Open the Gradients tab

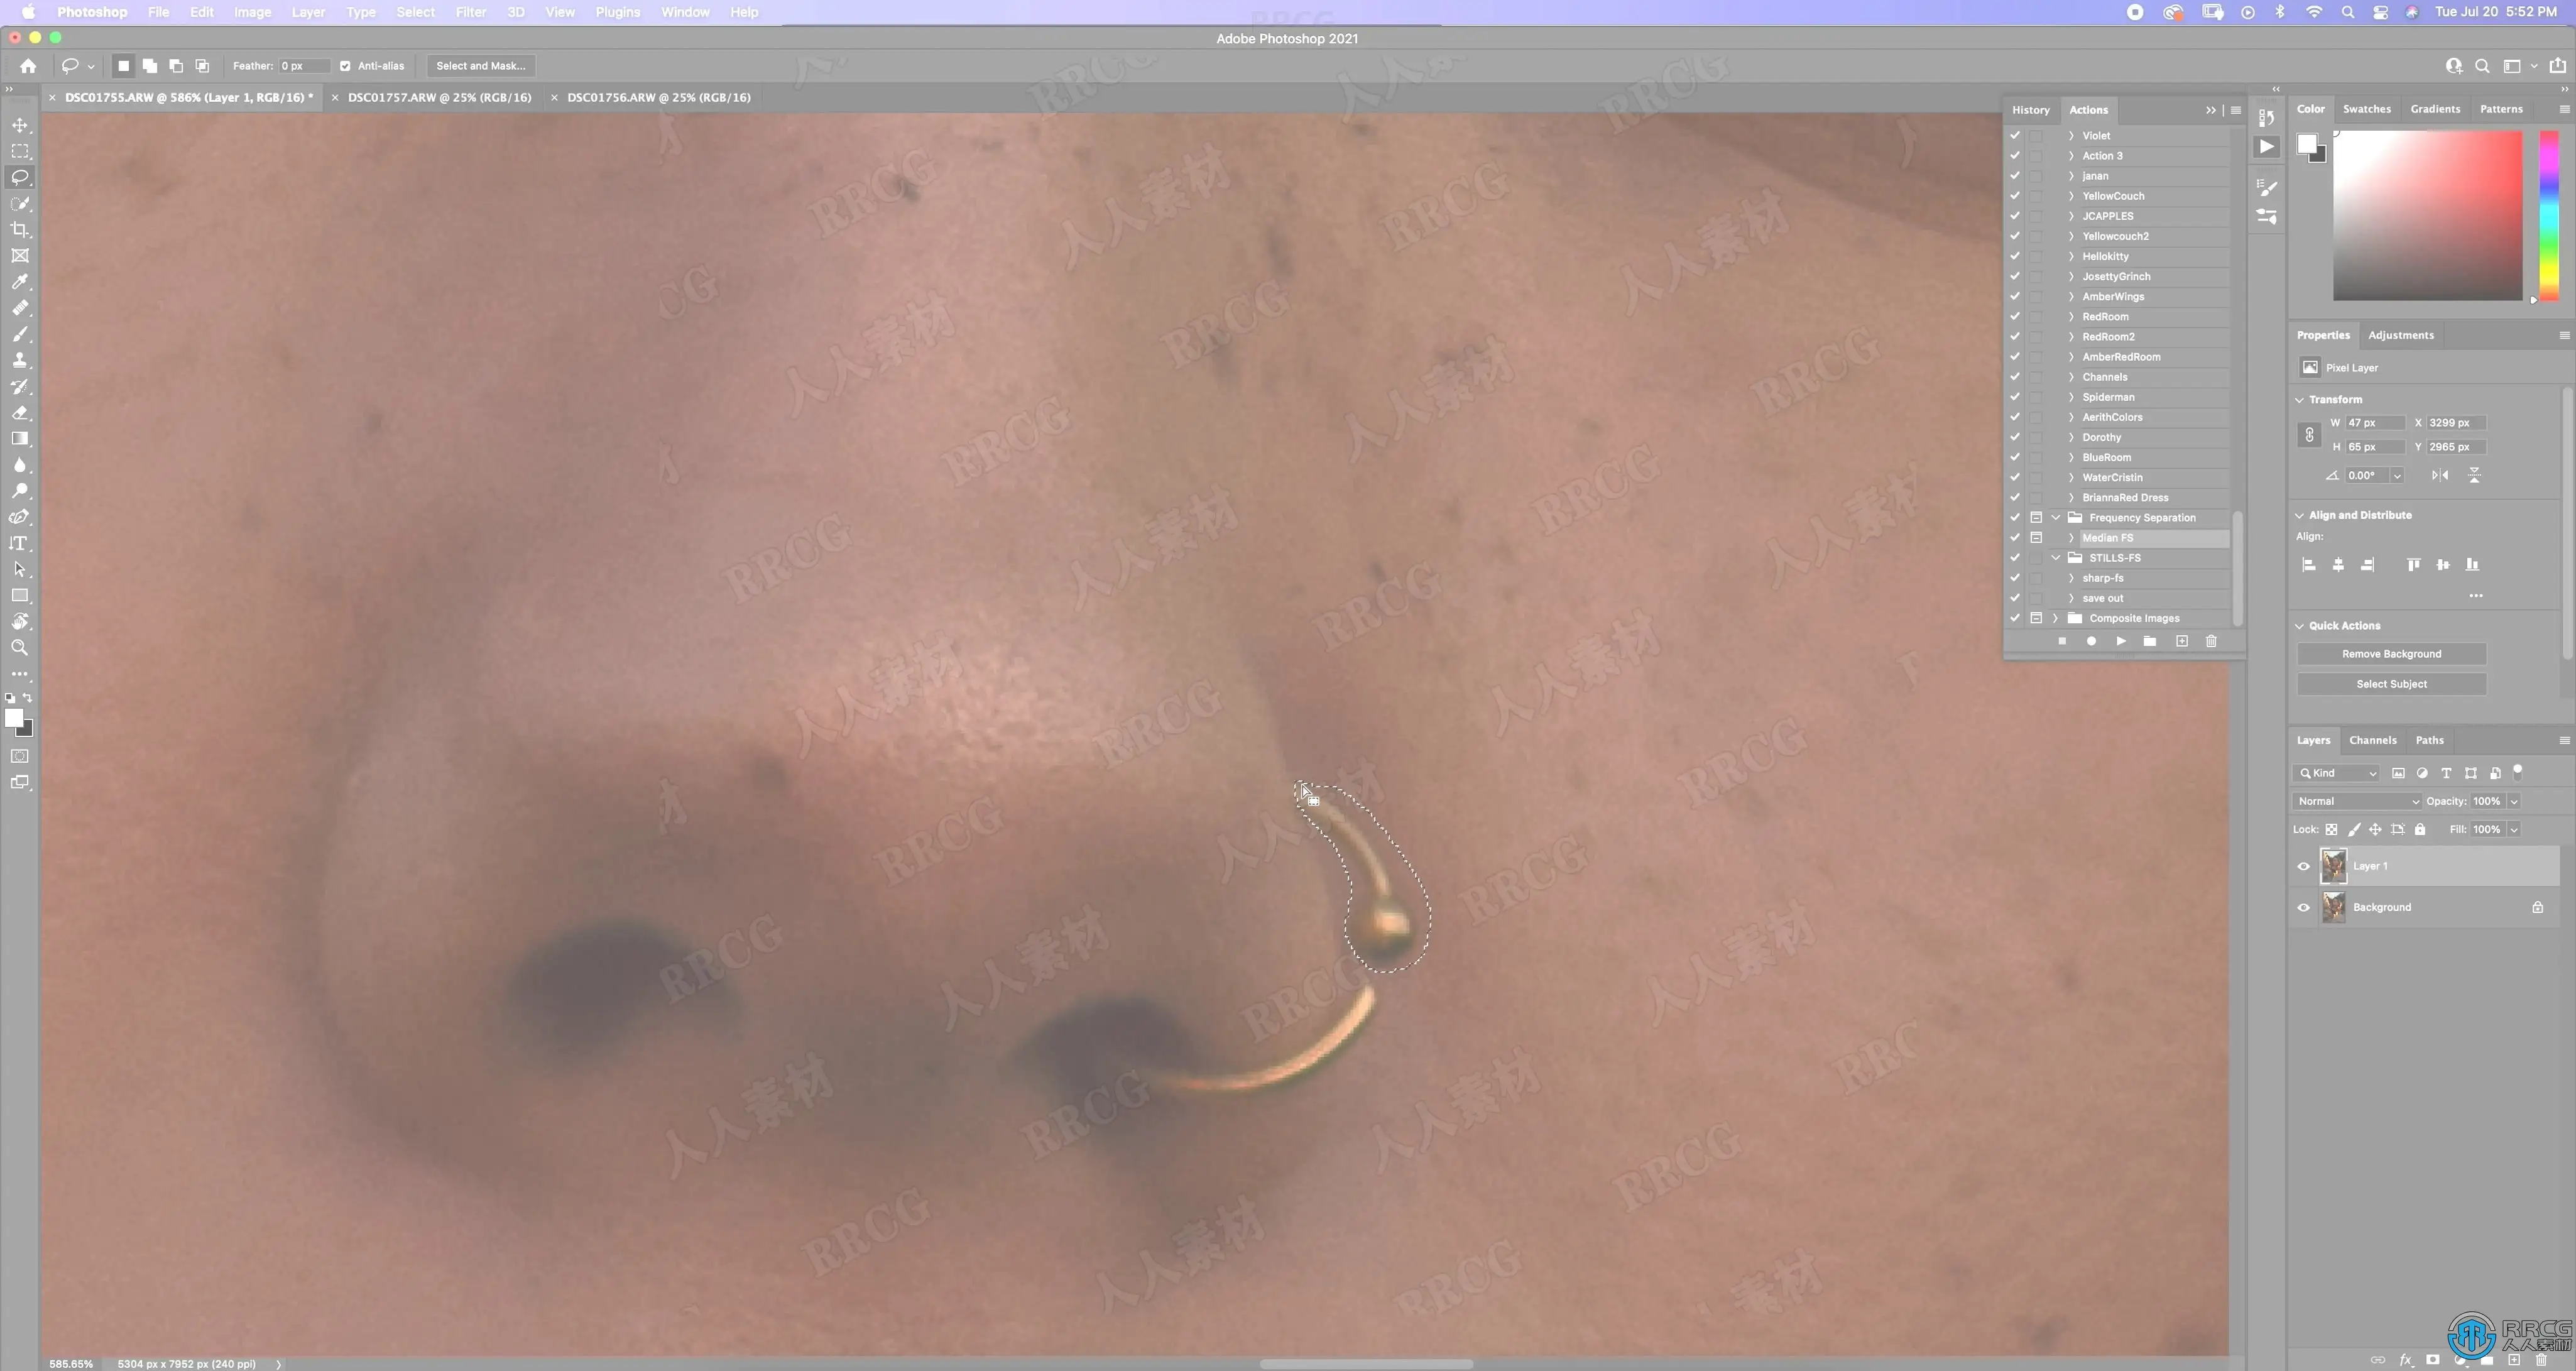(x=2434, y=109)
